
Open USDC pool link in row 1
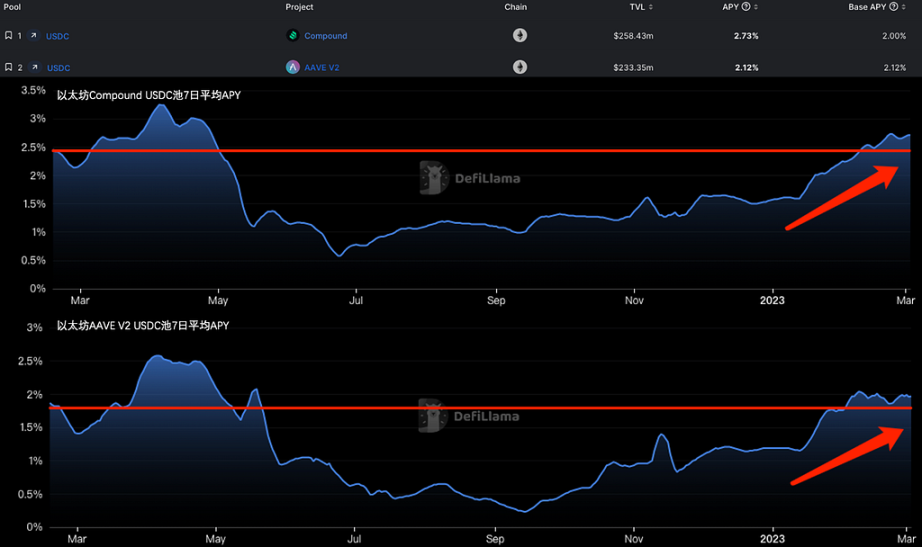(58, 36)
